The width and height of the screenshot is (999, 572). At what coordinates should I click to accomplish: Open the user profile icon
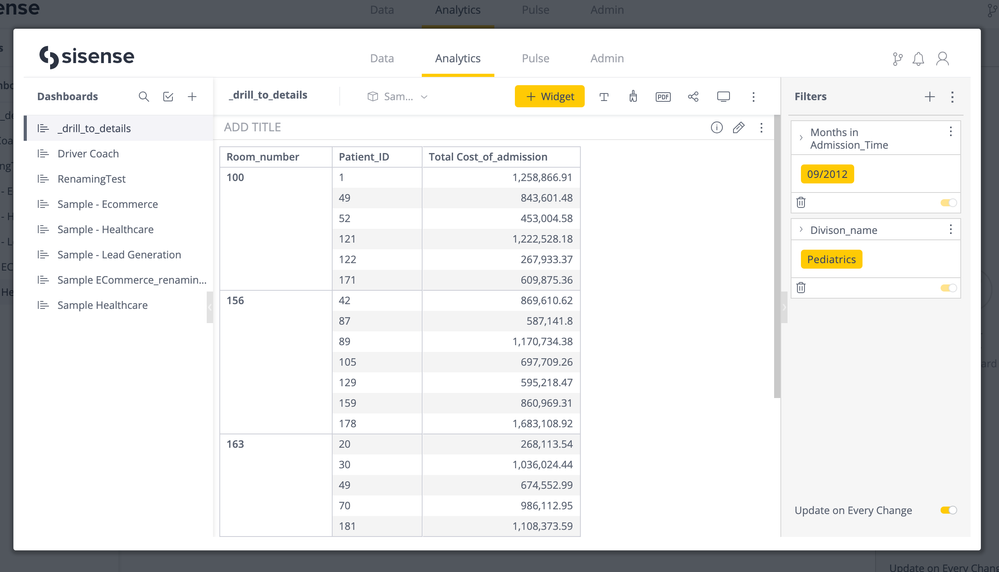(x=942, y=59)
